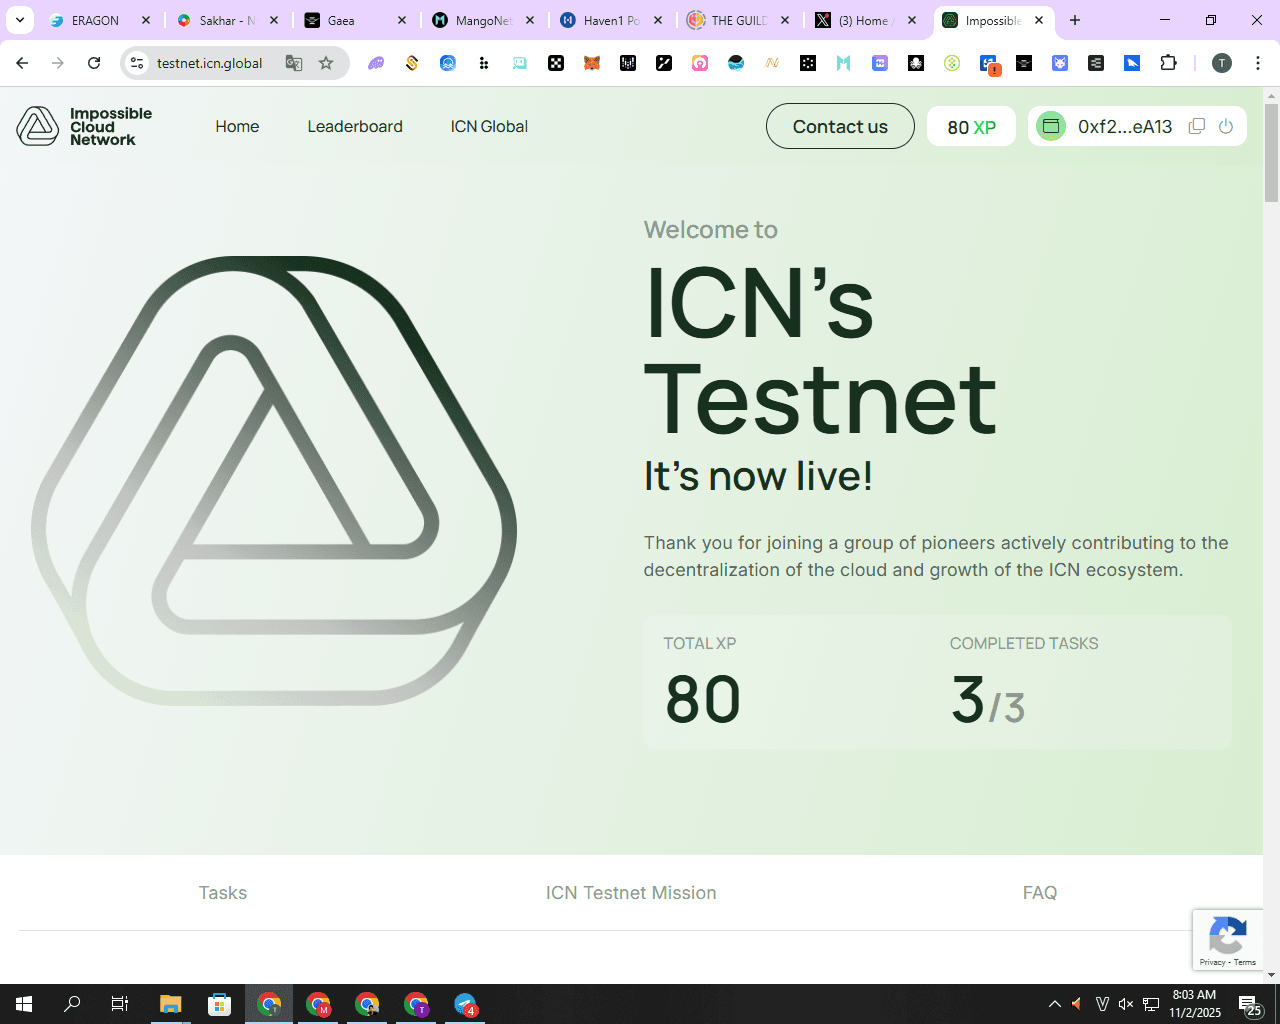The image size is (1280, 1024).
Task: Click the page vertical scrollbar thumb
Action: pyautogui.click(x=1271, y=152)
